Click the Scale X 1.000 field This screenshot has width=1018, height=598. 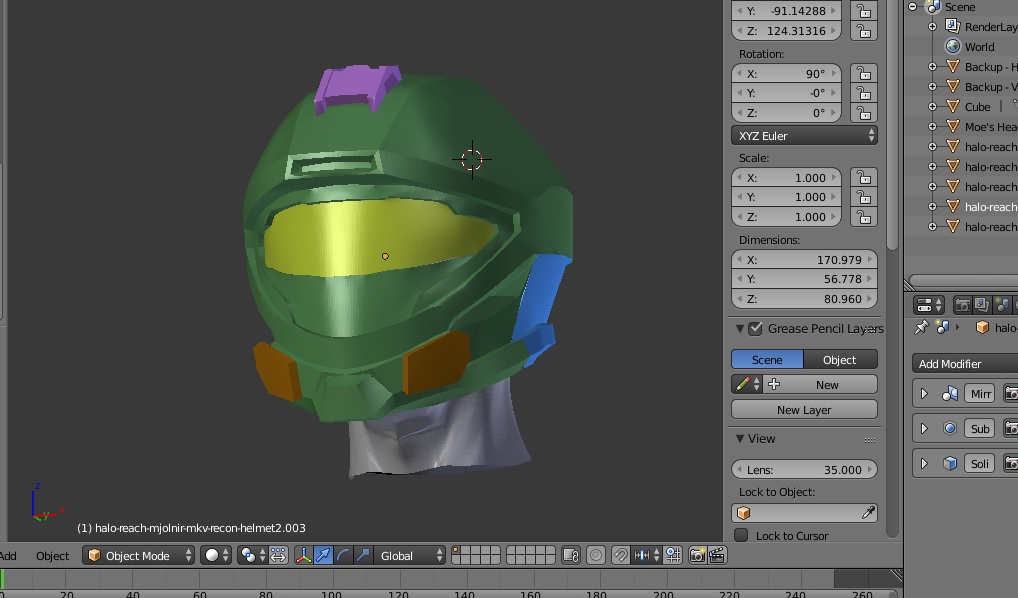tap(787, 177)
